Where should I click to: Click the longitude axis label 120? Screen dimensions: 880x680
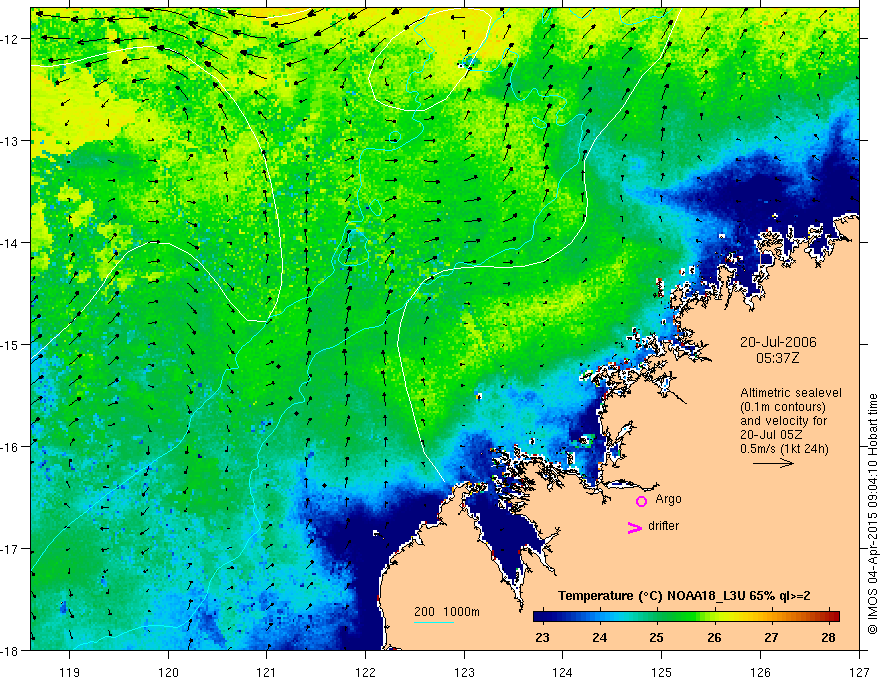point(168,672)
